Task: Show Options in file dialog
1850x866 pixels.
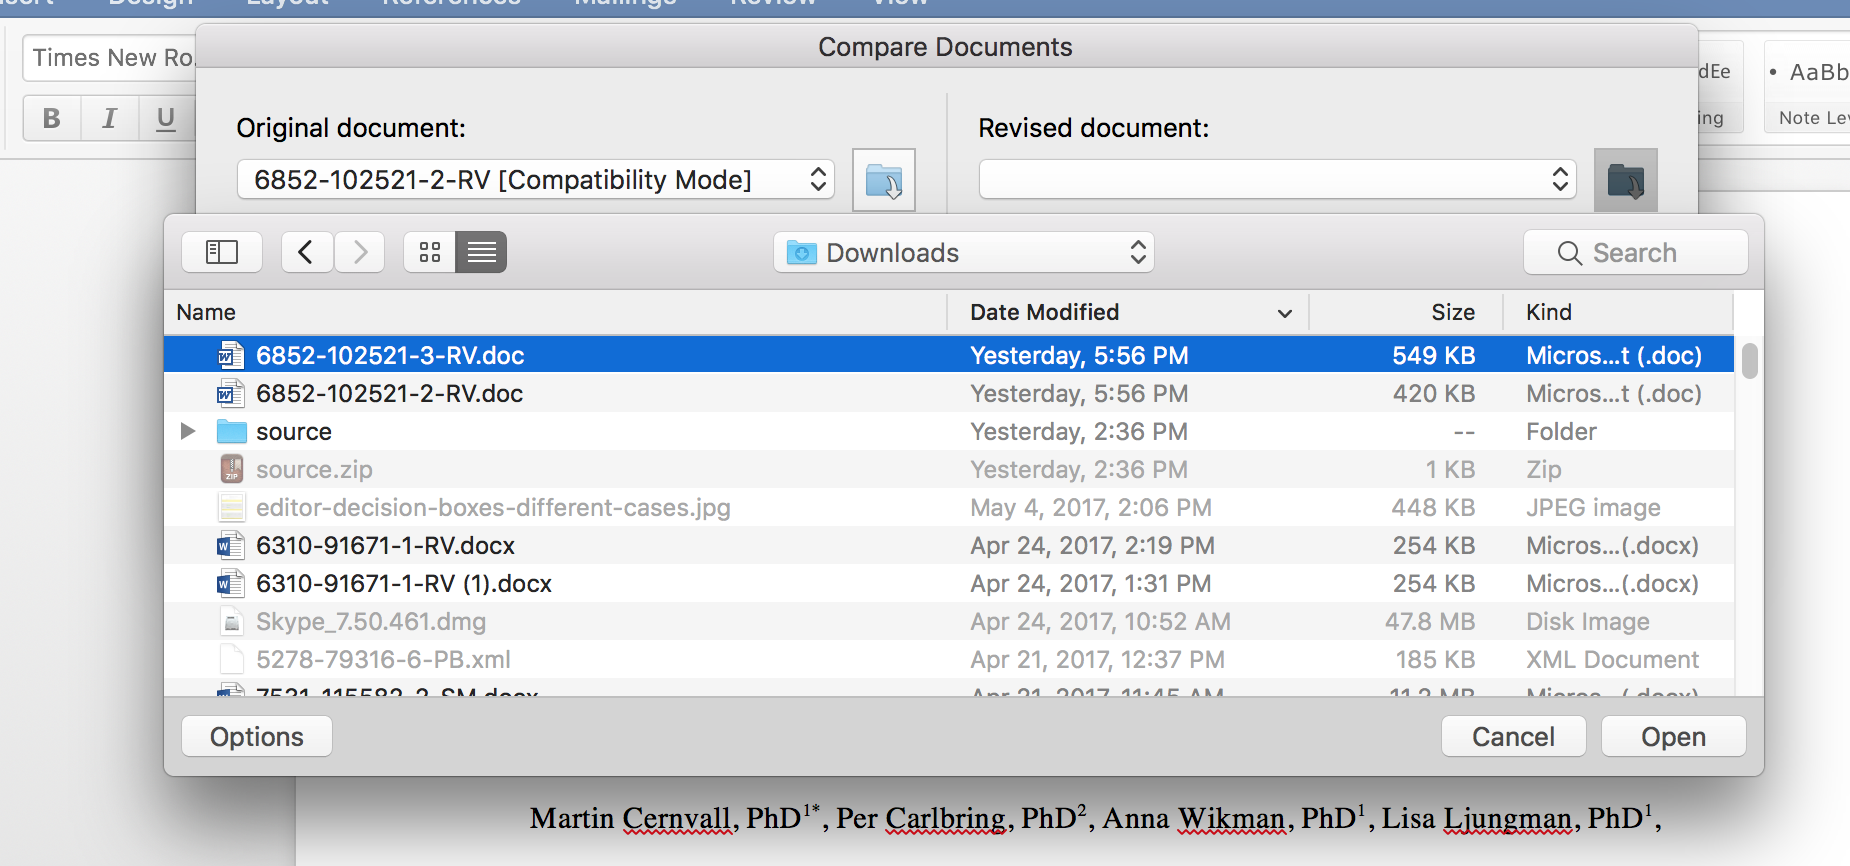Action: click(x=257, y=737)
